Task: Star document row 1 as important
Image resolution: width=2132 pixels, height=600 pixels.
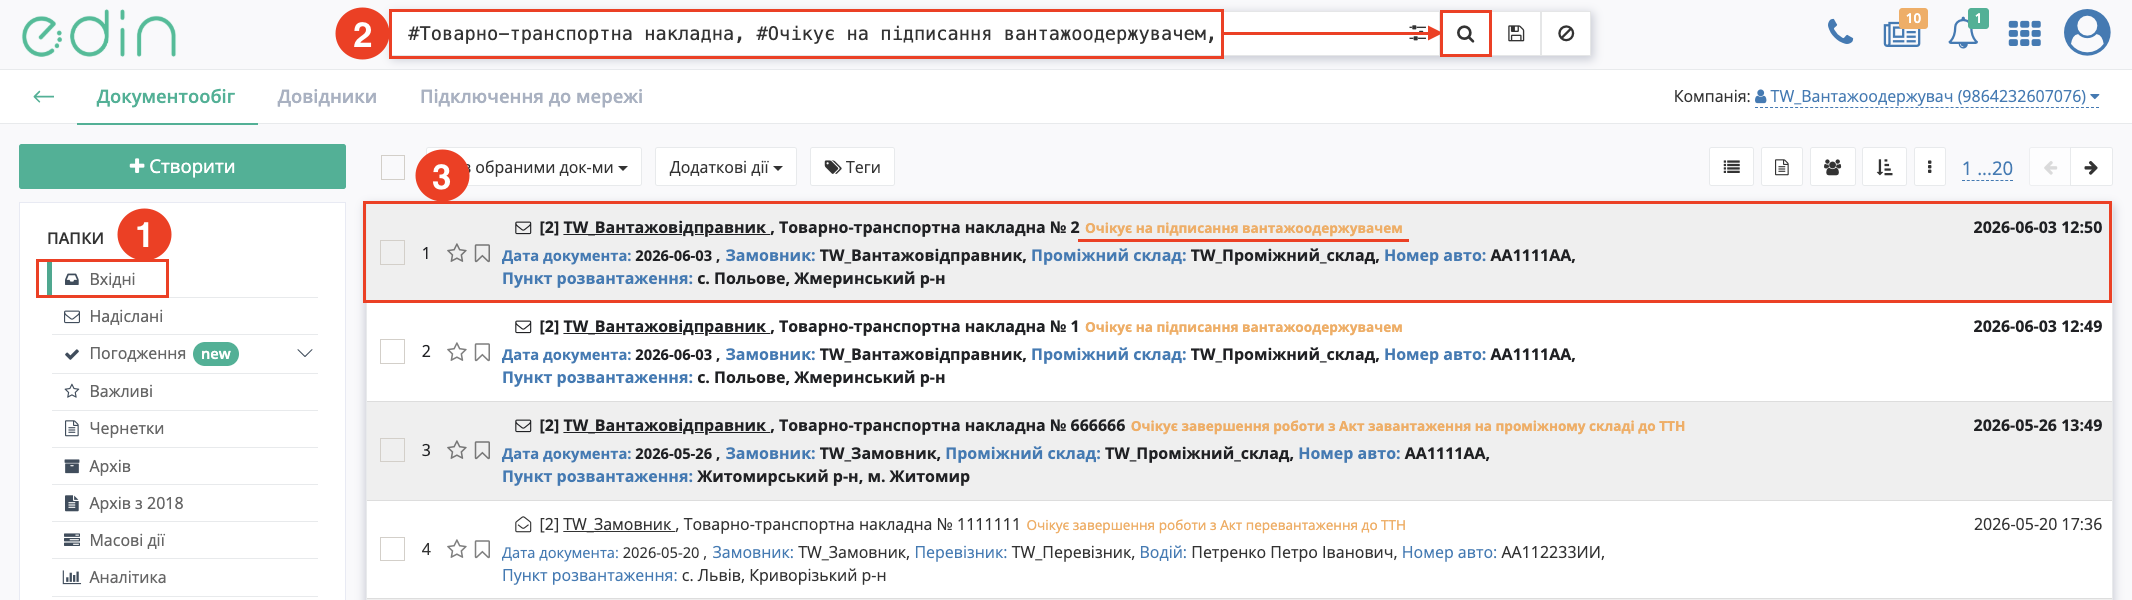Action: 457,253
